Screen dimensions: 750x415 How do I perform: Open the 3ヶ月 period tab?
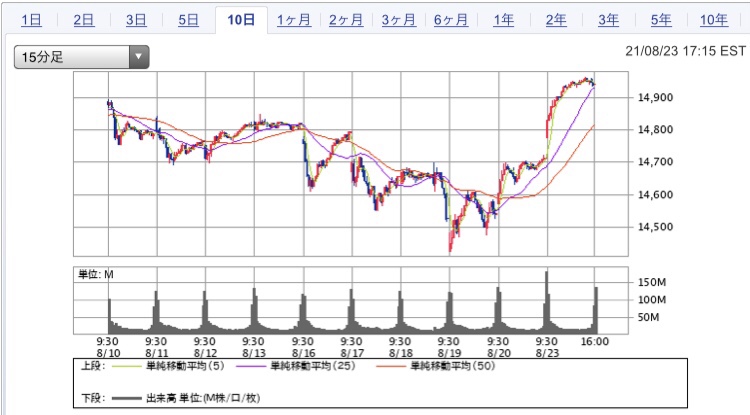[398, 20]
